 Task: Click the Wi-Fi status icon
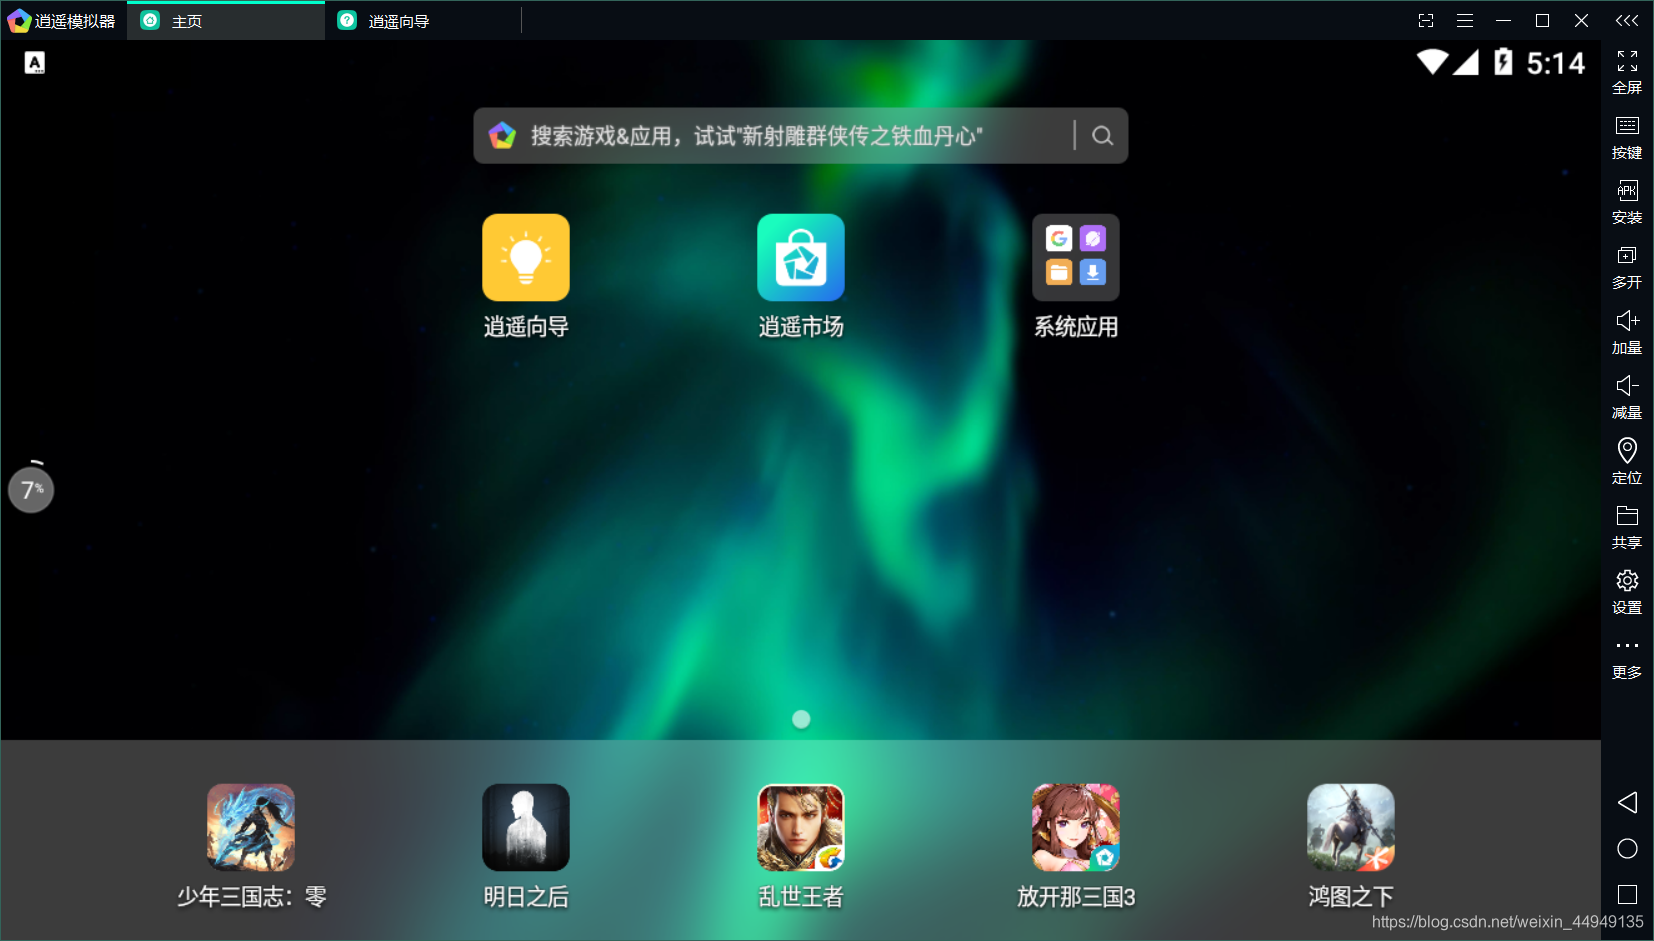[x=1433, y=62]
